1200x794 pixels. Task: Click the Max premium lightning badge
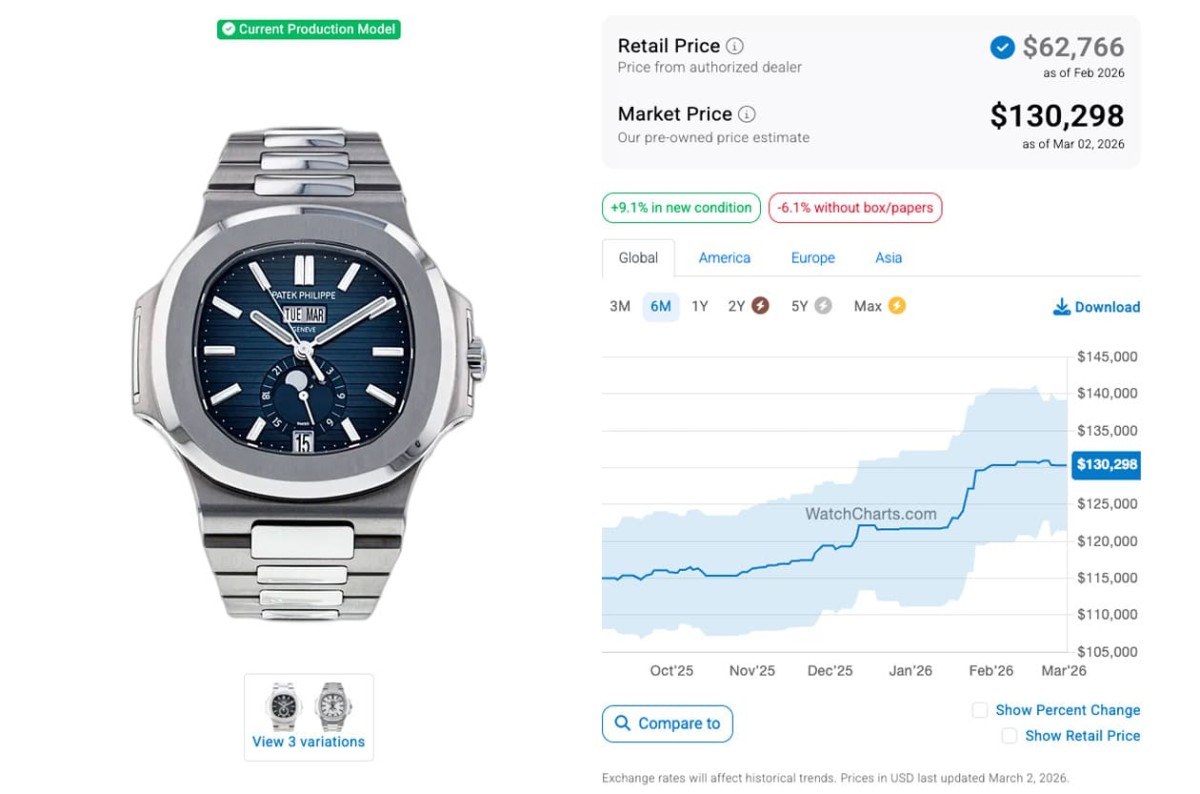pos(896,306)
